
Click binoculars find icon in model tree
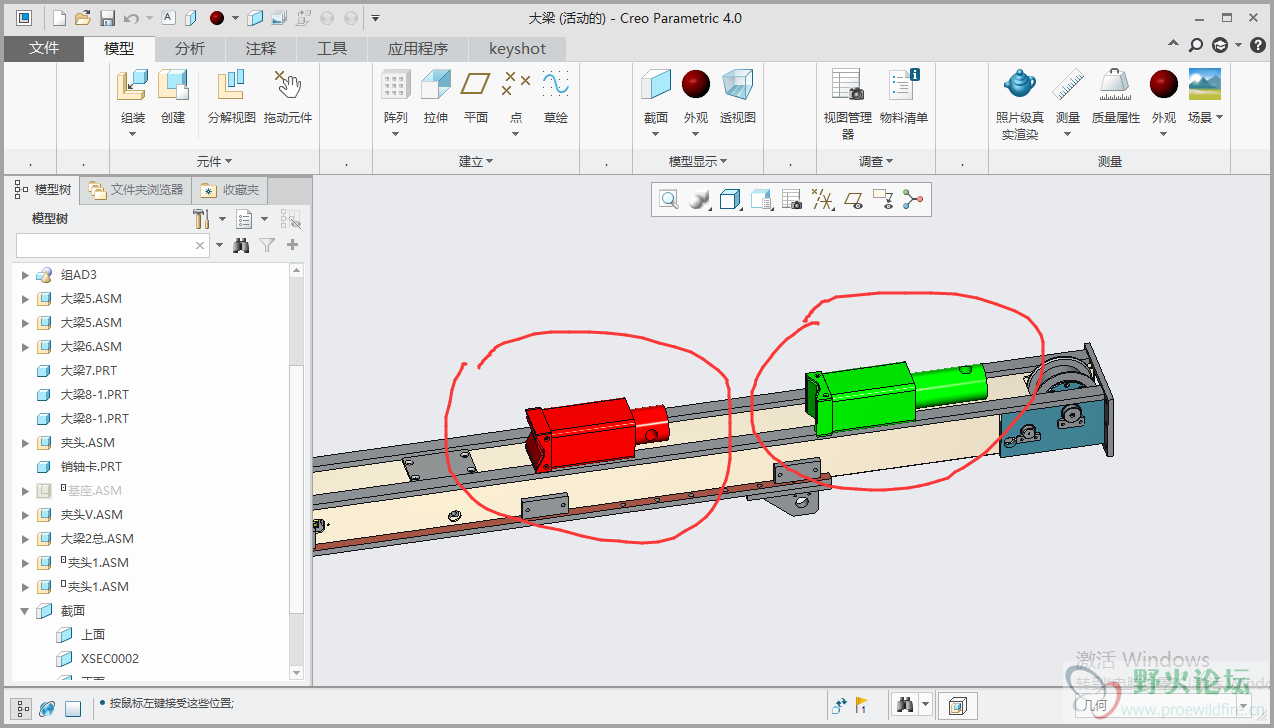pos(241,245)
